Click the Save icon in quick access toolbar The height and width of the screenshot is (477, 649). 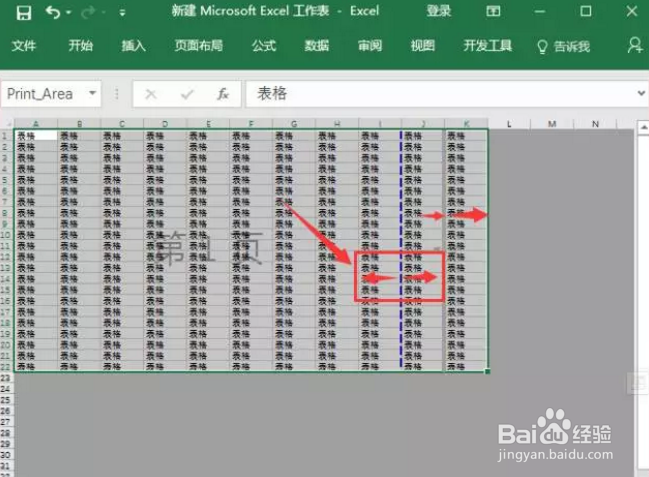coord(24,12)
